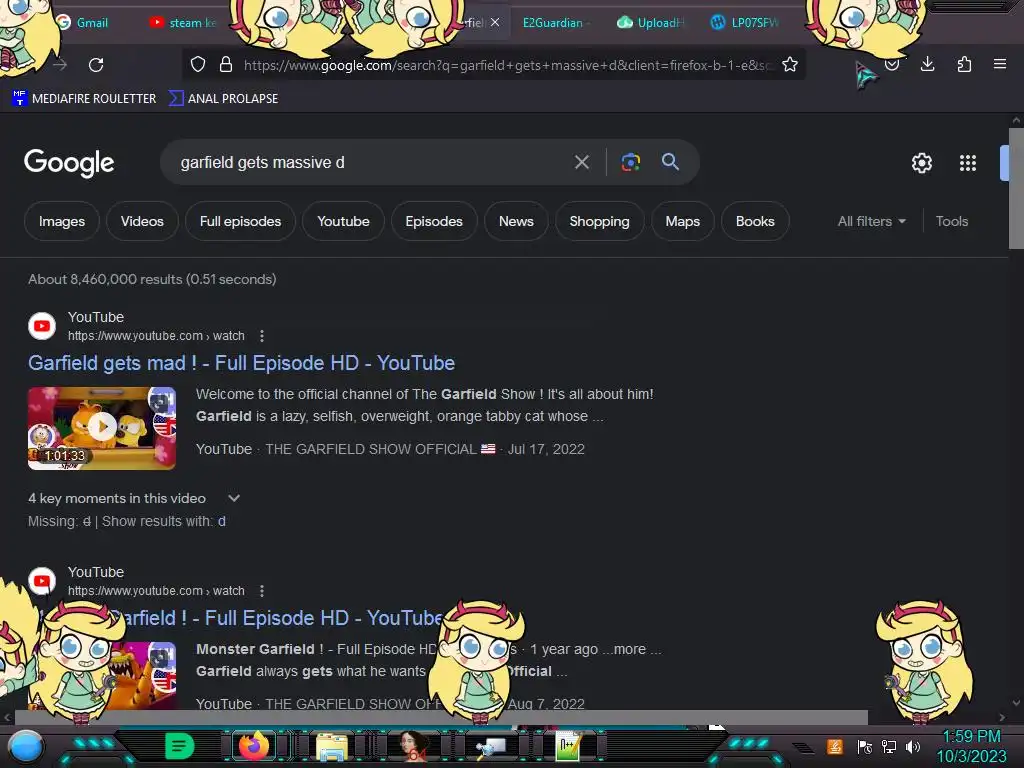
Task: Open the Action Center flag tray icon
Action: pos(864,746)
